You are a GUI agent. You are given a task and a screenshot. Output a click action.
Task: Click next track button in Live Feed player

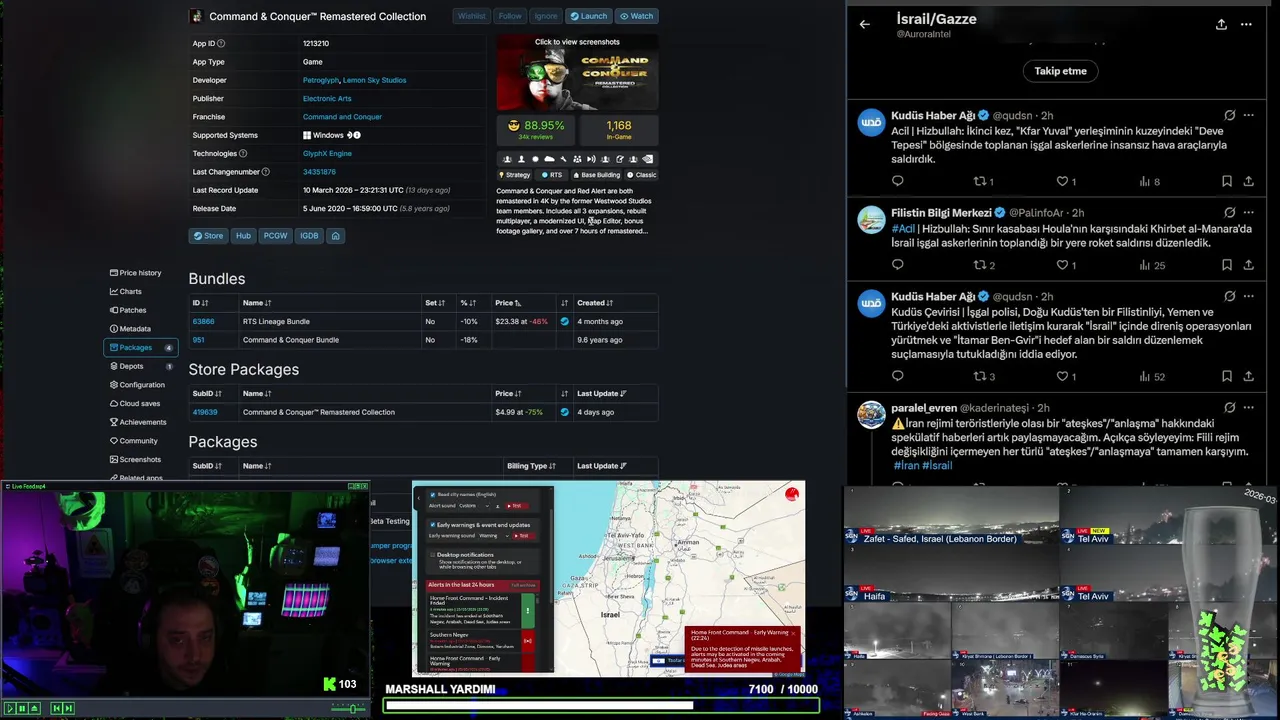[x=68, y=708]
